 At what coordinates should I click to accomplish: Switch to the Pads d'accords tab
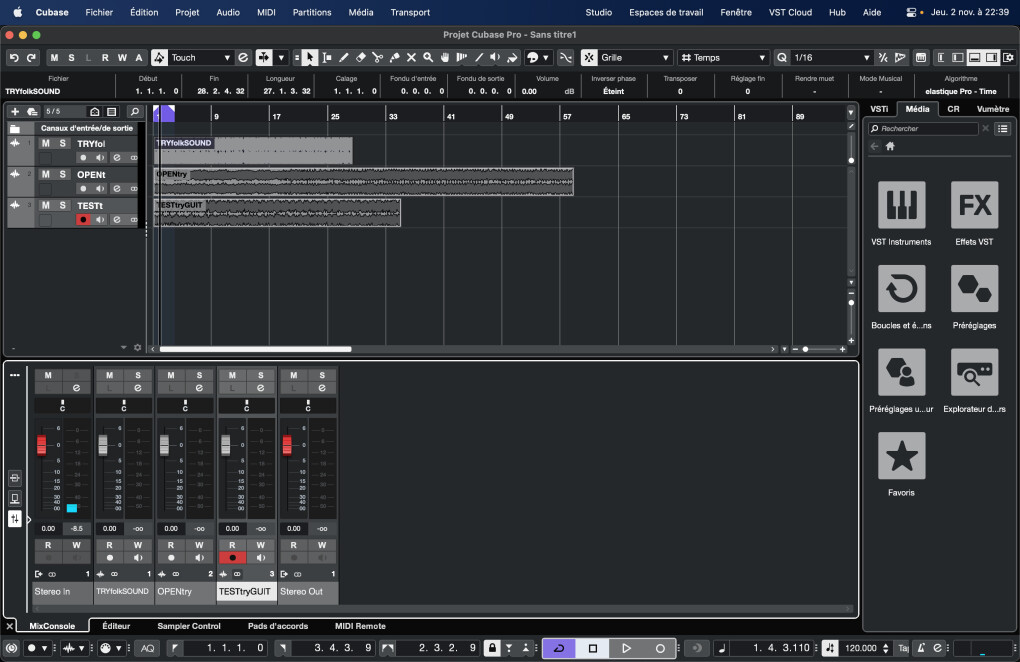click(x=278, y=626)
